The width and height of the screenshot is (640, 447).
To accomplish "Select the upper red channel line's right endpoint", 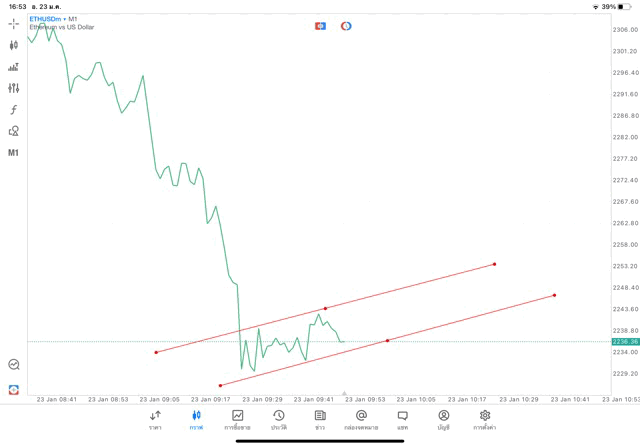I will point(494,264).
